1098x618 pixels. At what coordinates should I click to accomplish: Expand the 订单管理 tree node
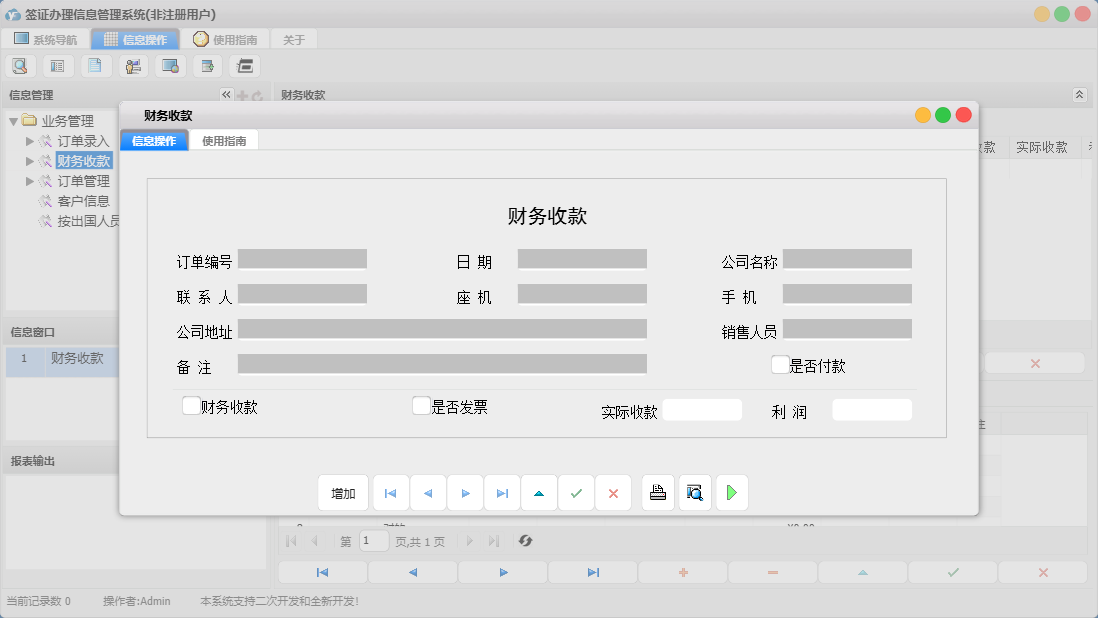point(30,180)
